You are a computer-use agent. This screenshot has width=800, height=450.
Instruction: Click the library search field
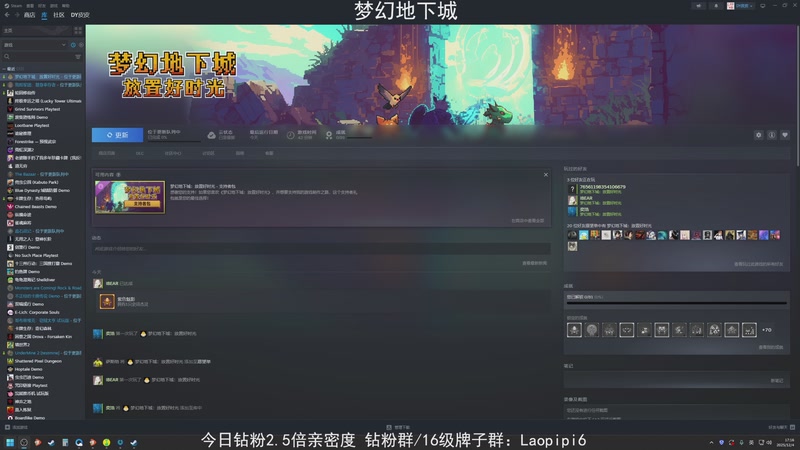[x=38, y=57]
